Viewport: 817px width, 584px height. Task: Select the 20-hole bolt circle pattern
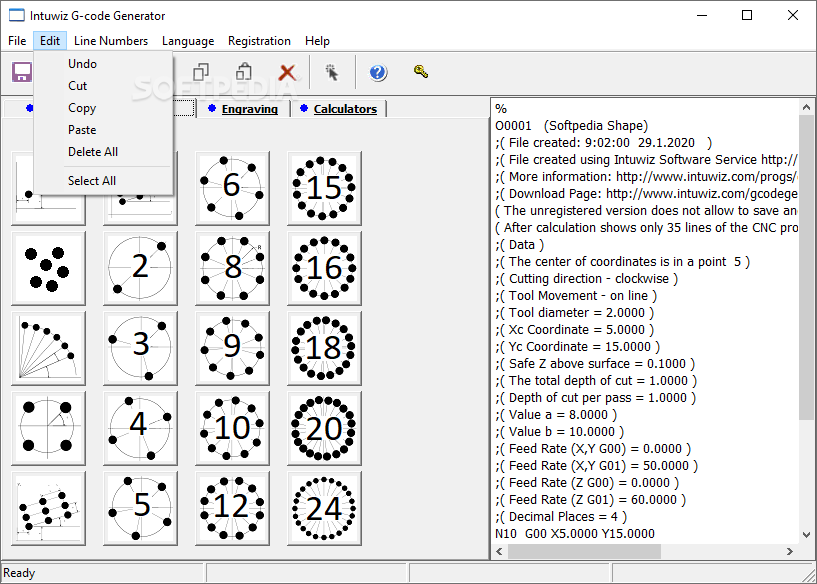coord(324,428)
